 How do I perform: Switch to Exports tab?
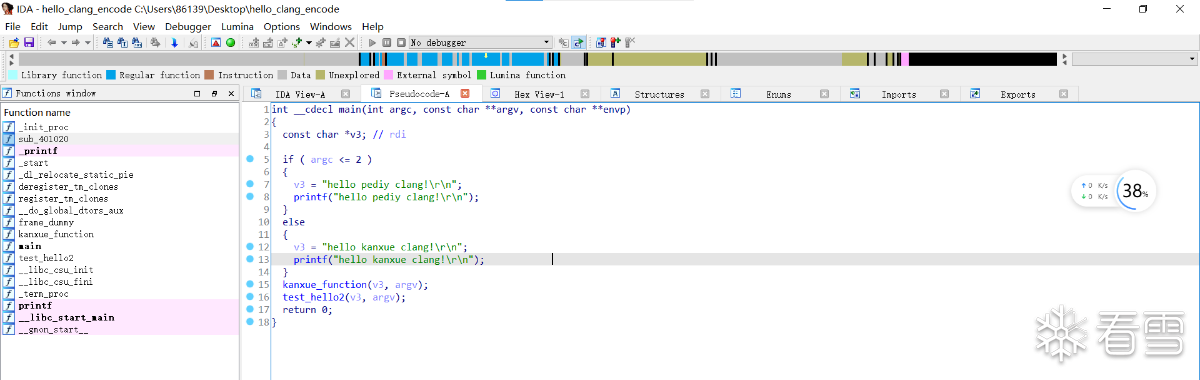point(1018,94)
